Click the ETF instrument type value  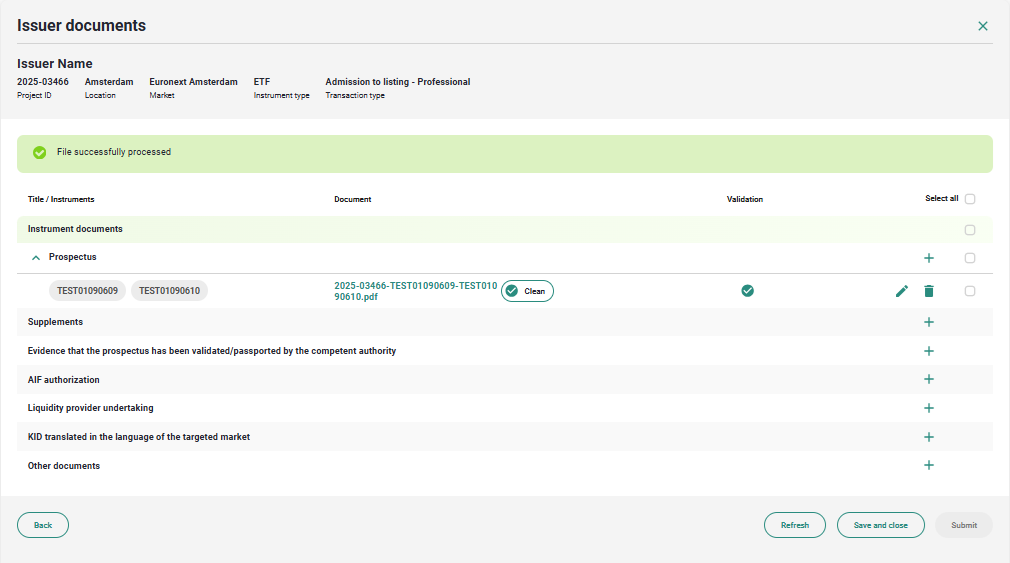tap(262, 82)
